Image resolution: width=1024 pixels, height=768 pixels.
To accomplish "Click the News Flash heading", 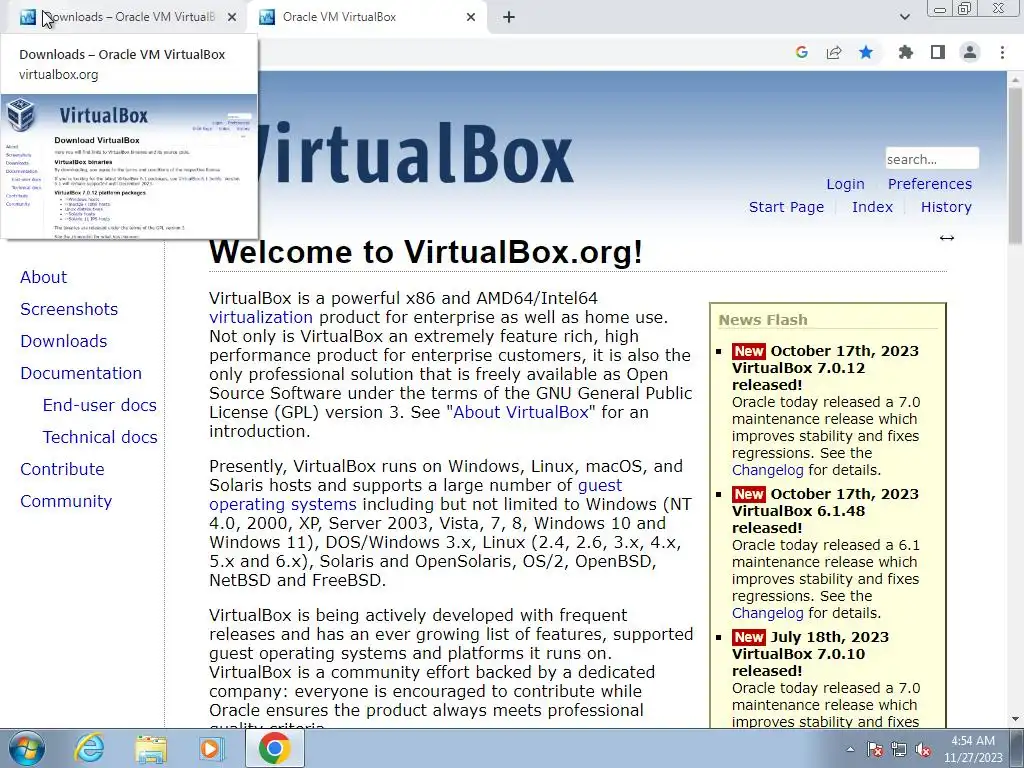I will 763,320.
